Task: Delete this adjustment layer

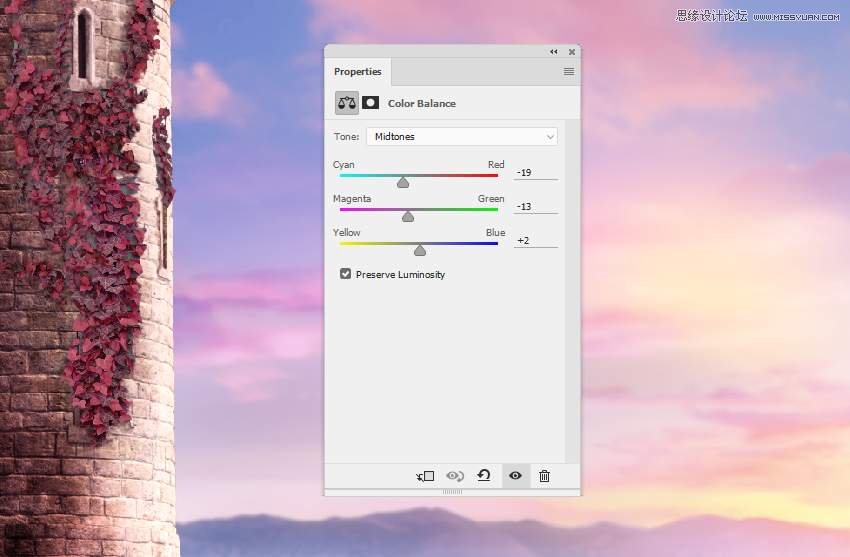Action: coord(544,476)
